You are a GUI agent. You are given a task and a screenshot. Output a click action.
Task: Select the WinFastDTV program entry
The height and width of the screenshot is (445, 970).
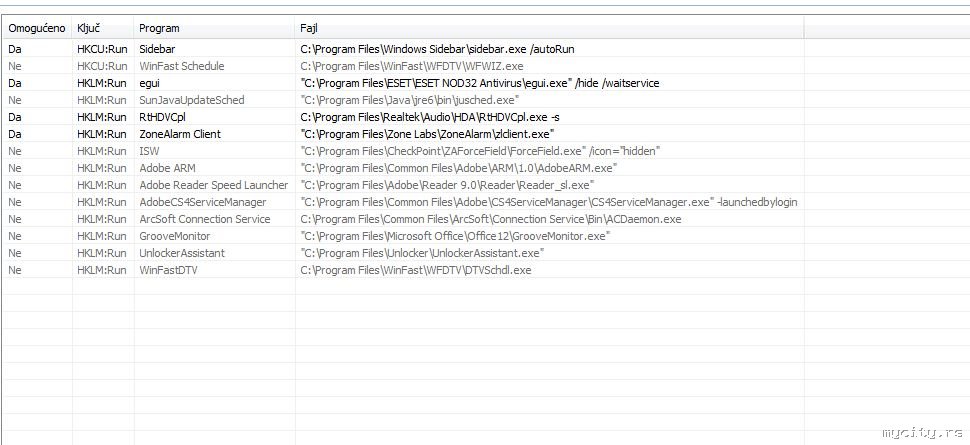point(169,270)
